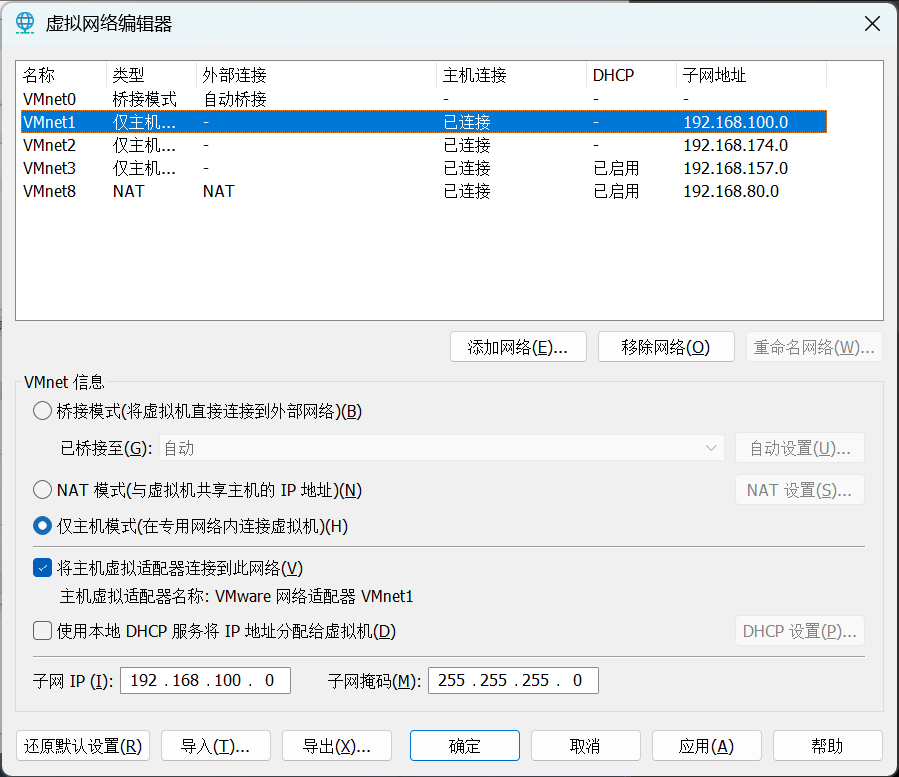Click 添加网络(E)... button
Screen dimensions: 899x777
point(518,347)
